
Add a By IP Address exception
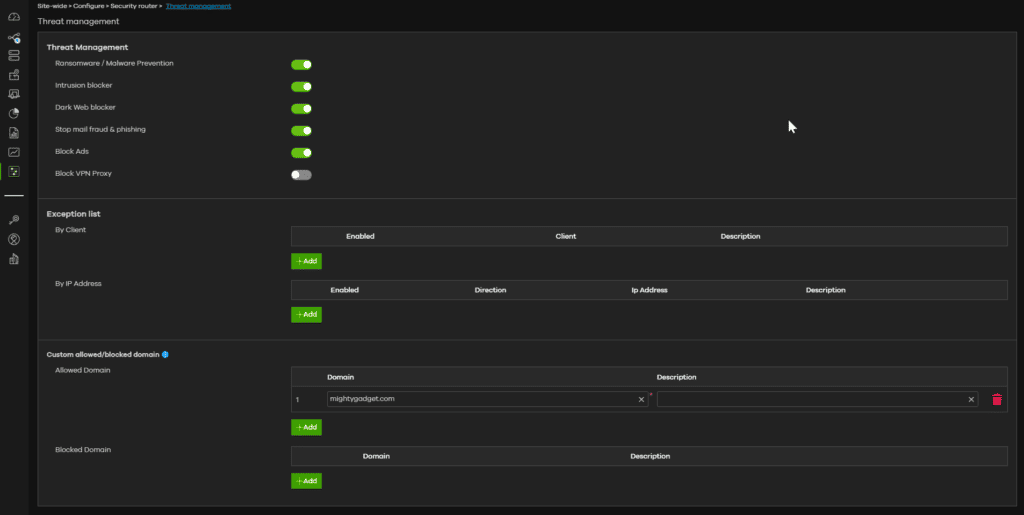[306, 314]
